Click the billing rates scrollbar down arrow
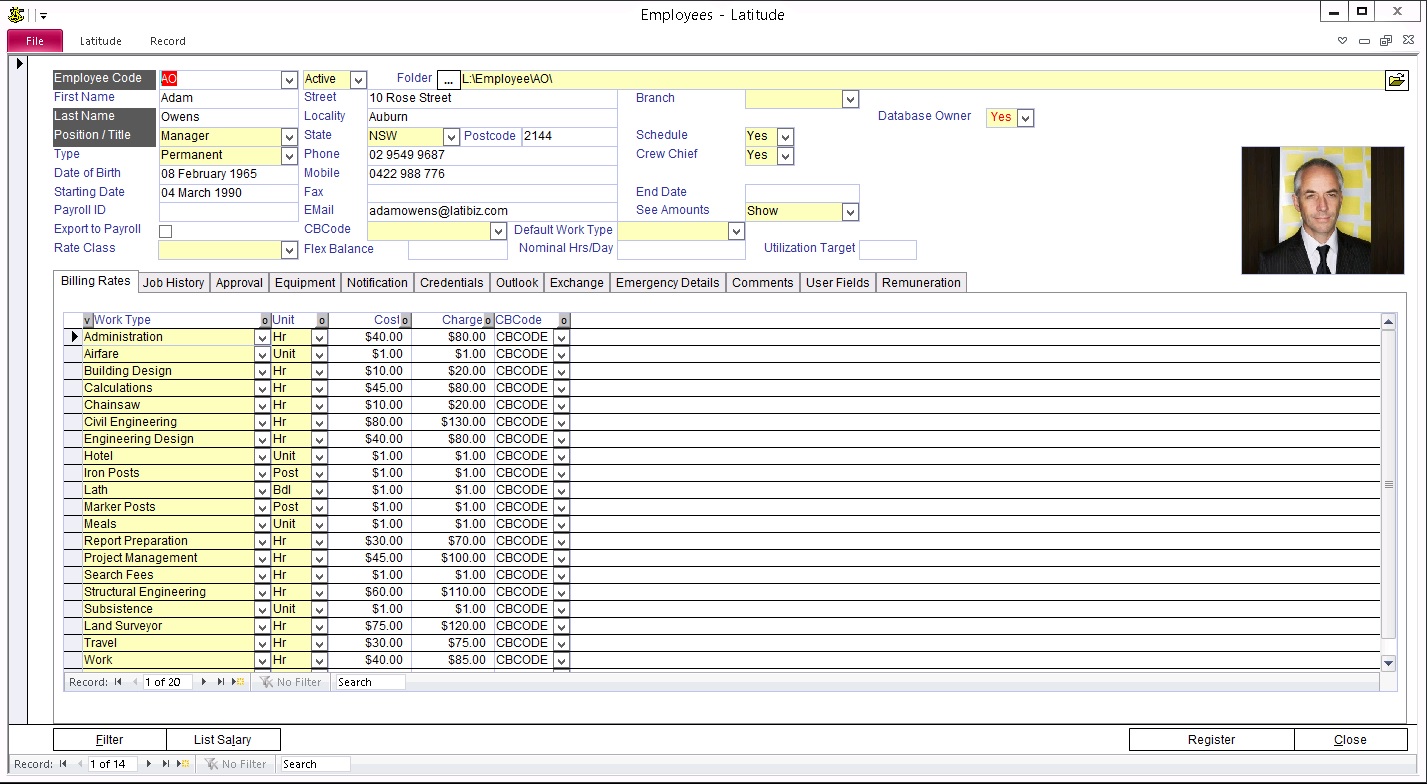 point(1387,663)
